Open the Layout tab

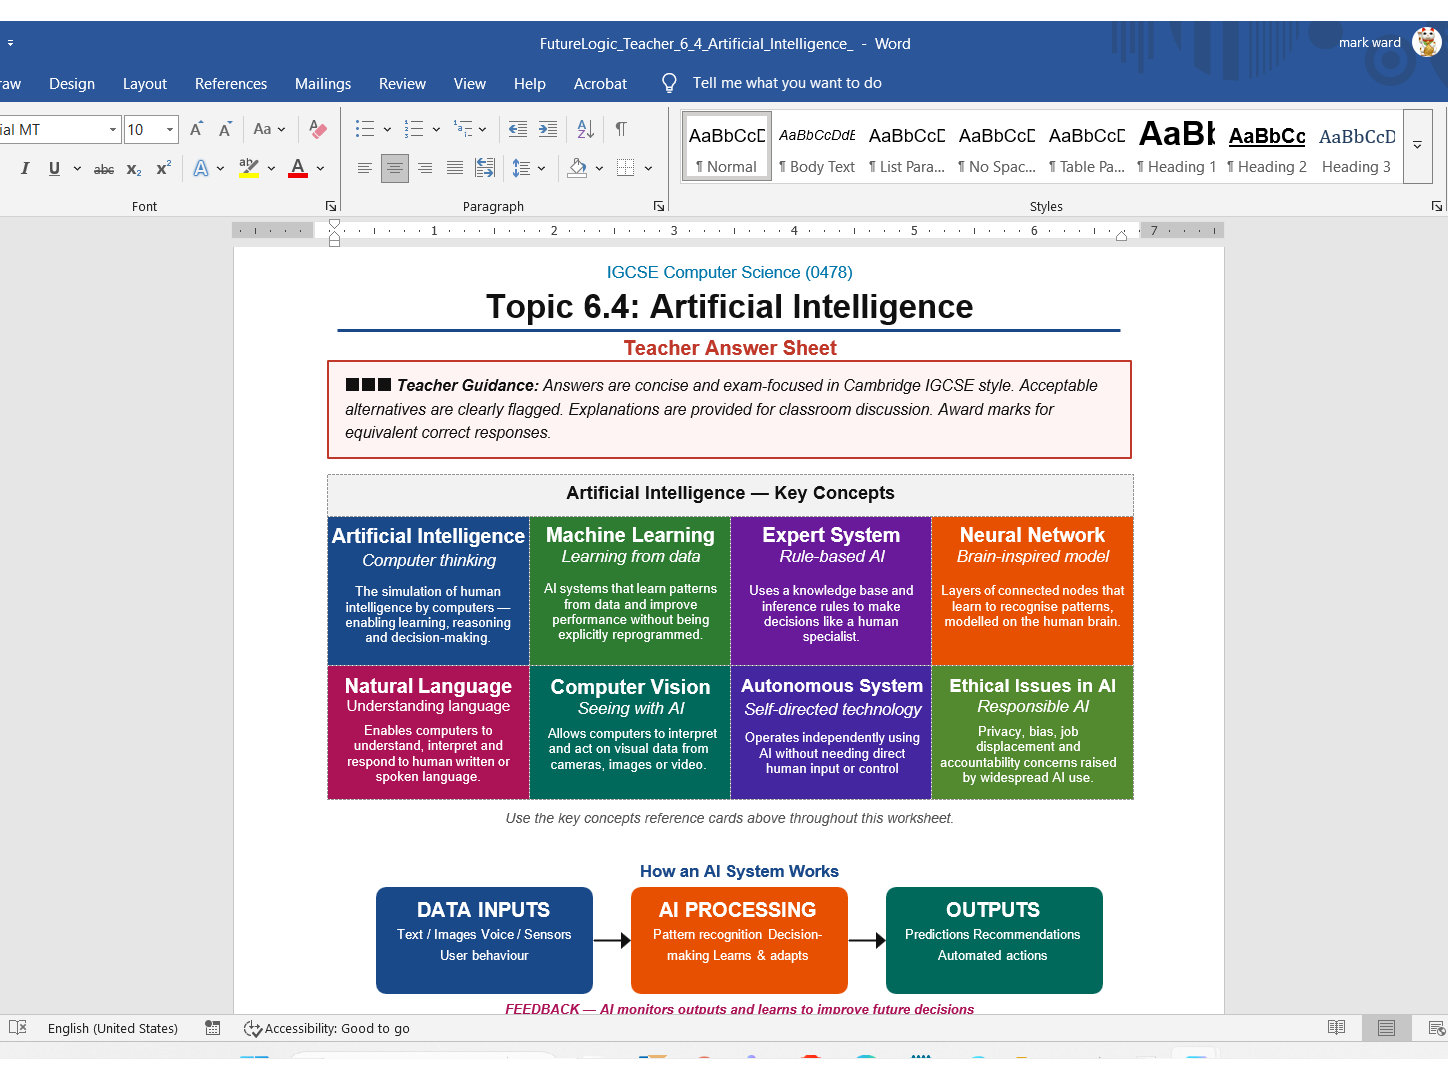pos(145,84)
